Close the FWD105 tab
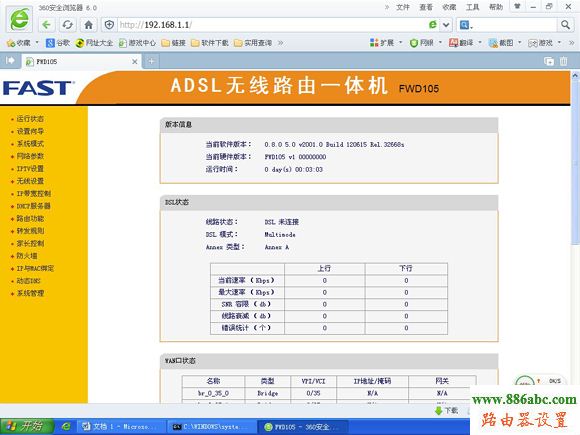The width and height of the screenshot is (580, 435). click(135, 62)
